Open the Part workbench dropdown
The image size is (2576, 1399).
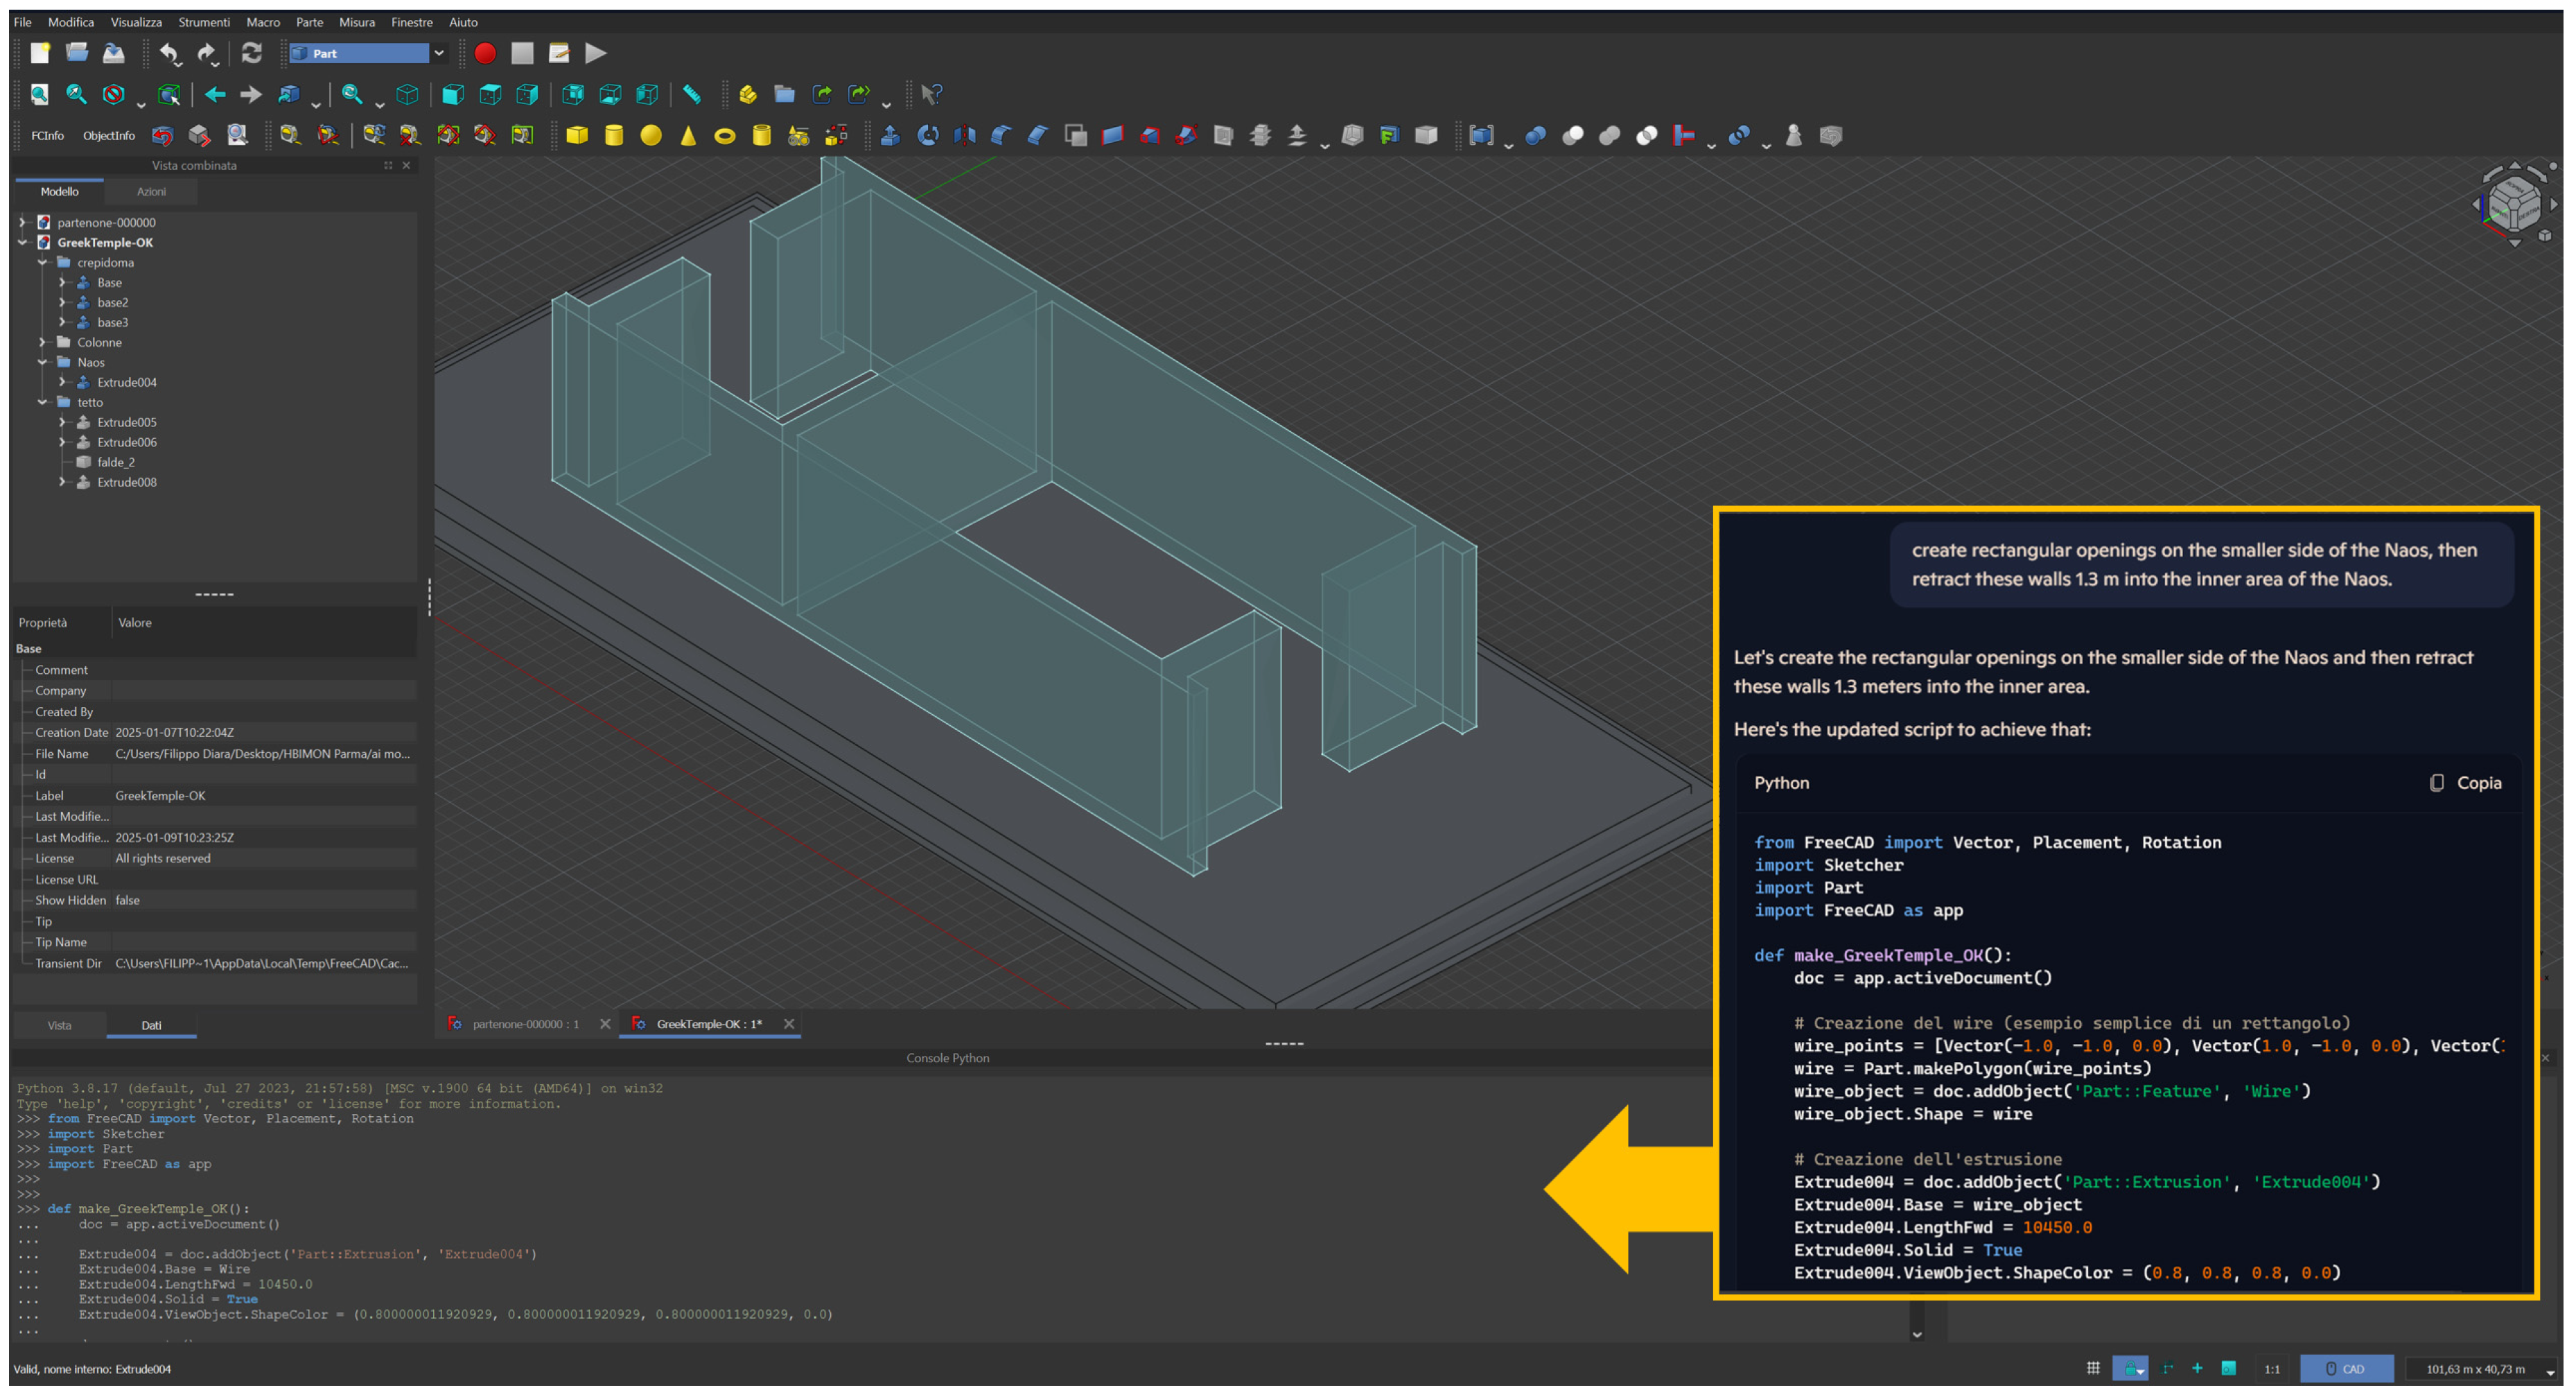tap(438, 53)
